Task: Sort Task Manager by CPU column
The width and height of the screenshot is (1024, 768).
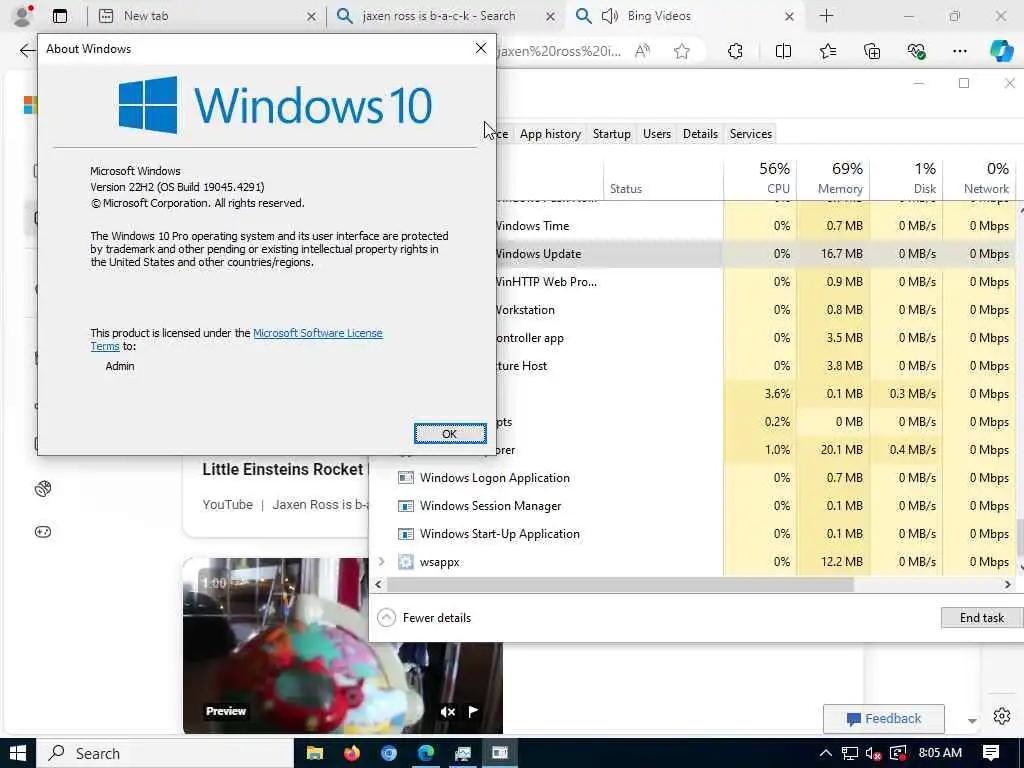Action: [760, 178]
